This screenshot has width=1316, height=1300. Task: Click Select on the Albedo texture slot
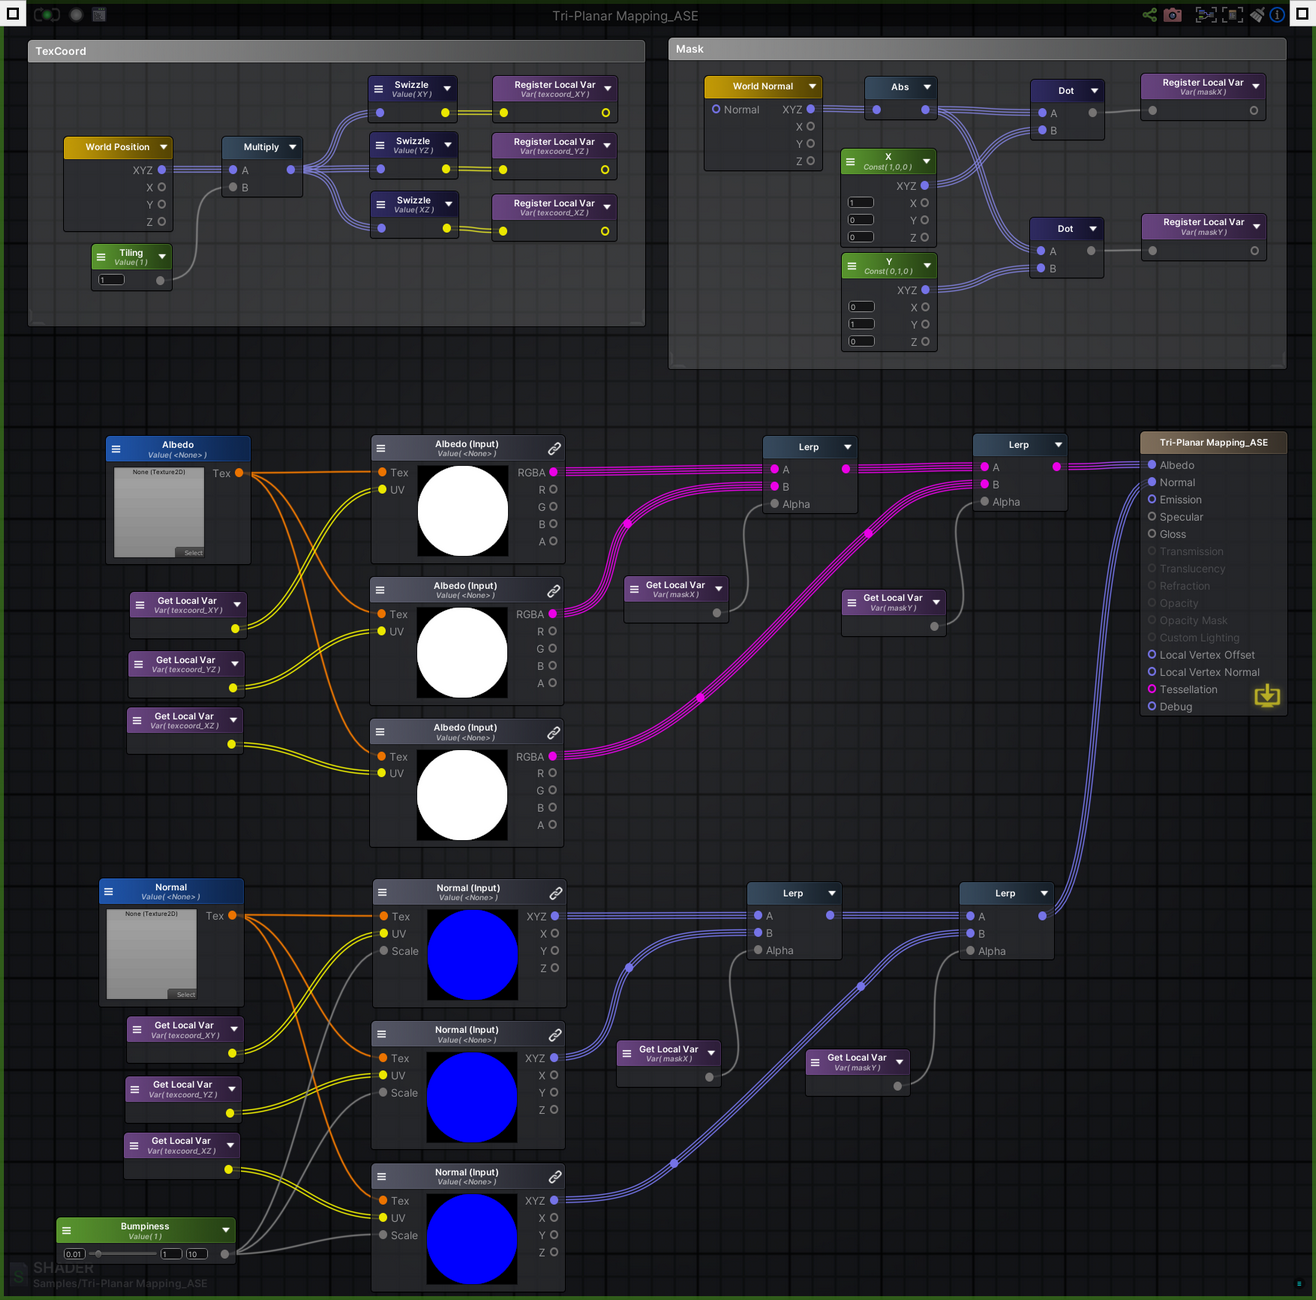point(192,553)
